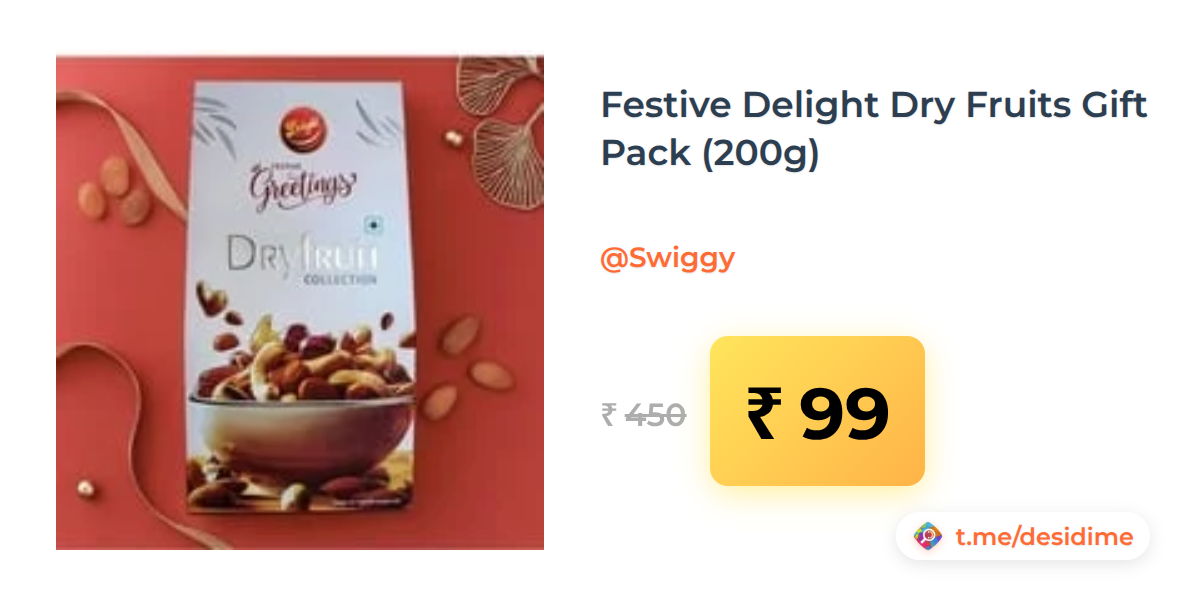Click the DesiDime logo icon

click(x=928, y=537)
